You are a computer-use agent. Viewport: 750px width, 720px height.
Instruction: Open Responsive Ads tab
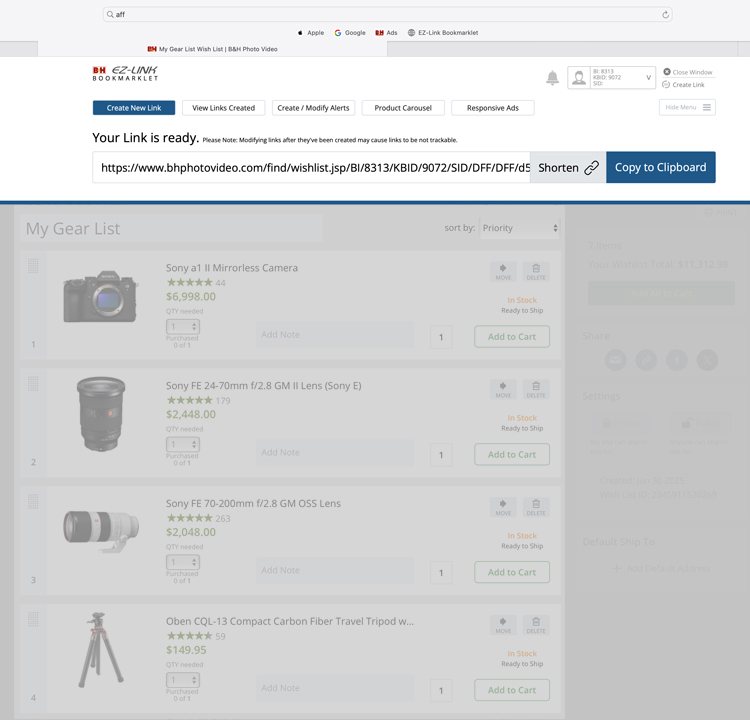(493, 108)
